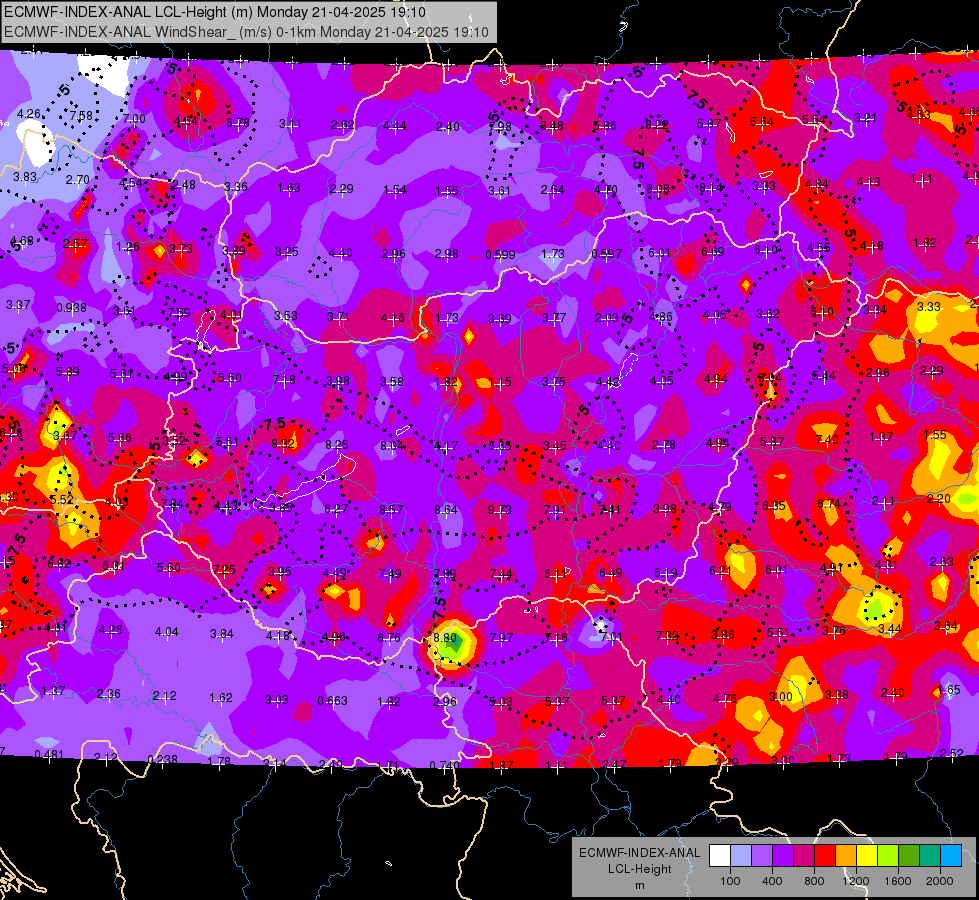Click the 2000 label on the legend scale
Image resolution: width=979 pixels, height=900 pixels.
940,881
